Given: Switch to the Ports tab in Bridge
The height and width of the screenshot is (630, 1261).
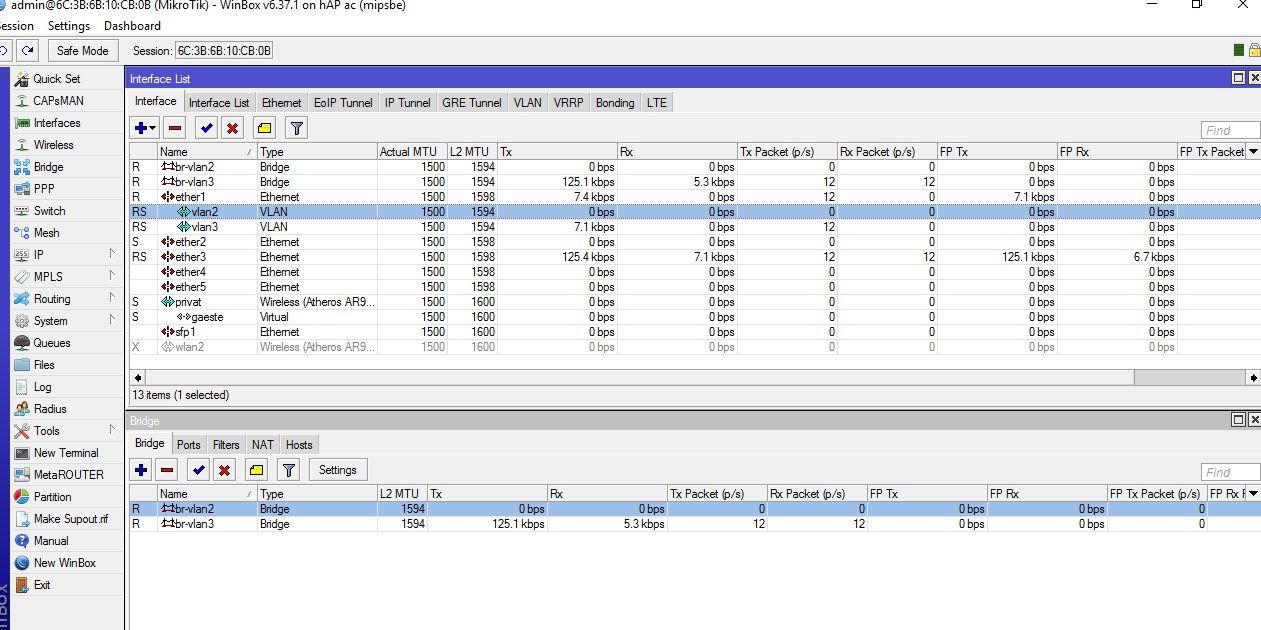Looking at the screenshot, I should (189, 445).
